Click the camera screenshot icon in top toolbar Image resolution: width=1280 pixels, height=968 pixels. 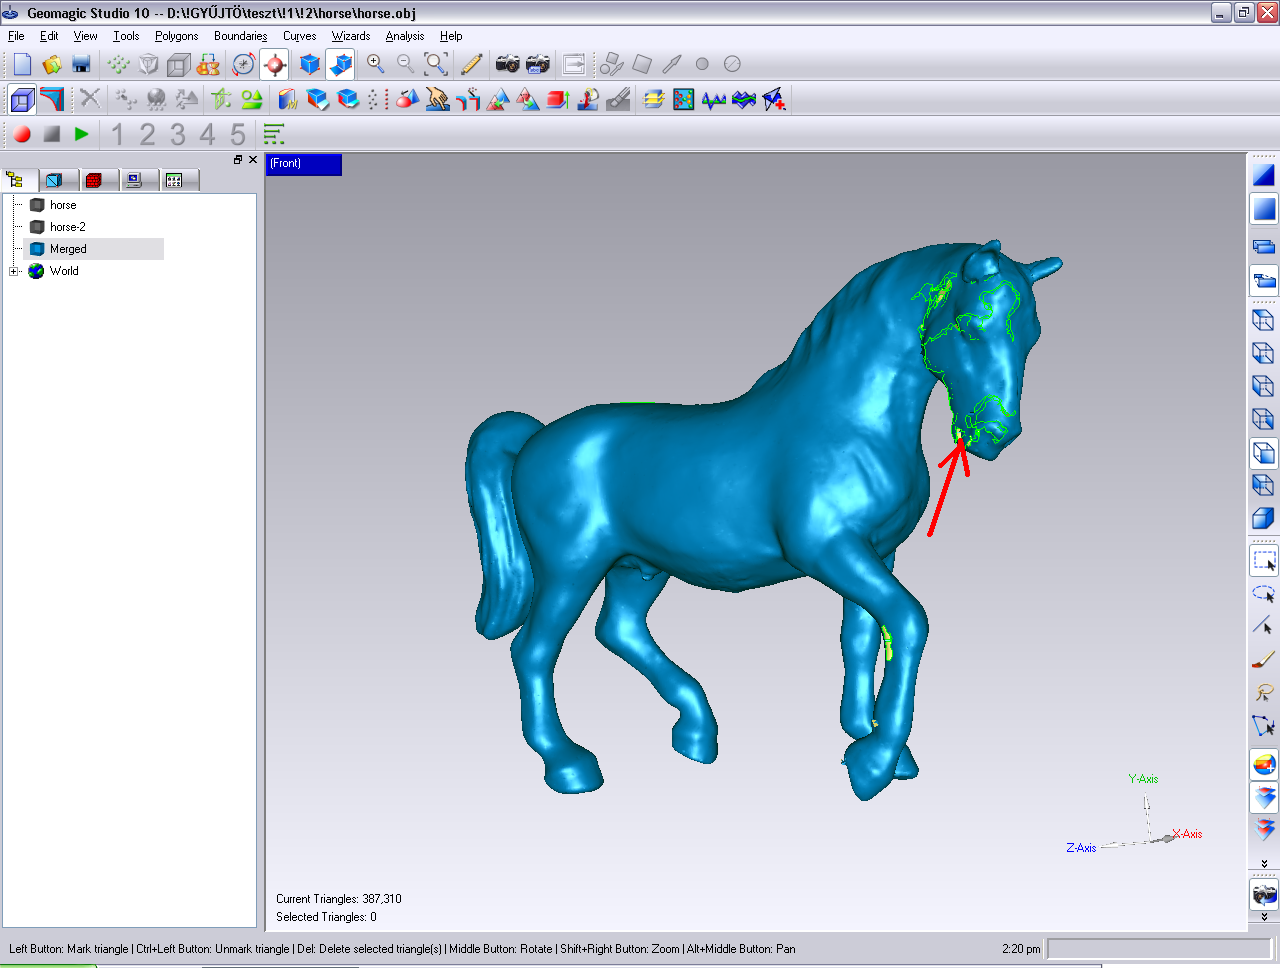(x=507, y=64)
